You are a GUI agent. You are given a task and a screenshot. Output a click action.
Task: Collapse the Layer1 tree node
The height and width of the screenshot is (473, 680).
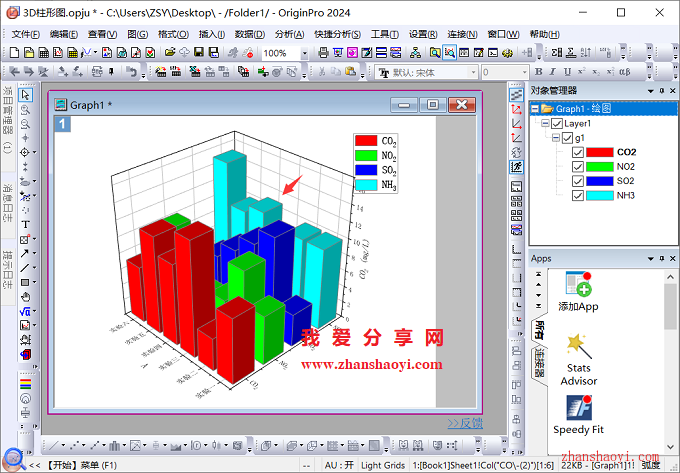pos(546,124)
